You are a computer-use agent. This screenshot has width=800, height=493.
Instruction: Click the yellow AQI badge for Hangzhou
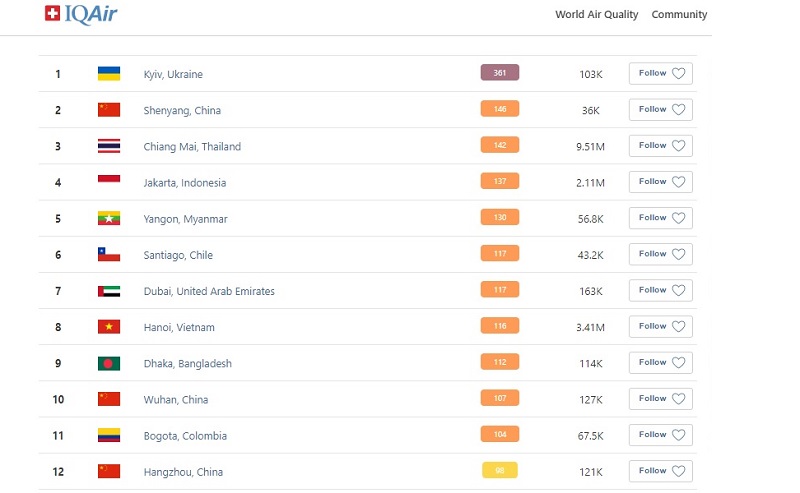click(x=499, y=470)
